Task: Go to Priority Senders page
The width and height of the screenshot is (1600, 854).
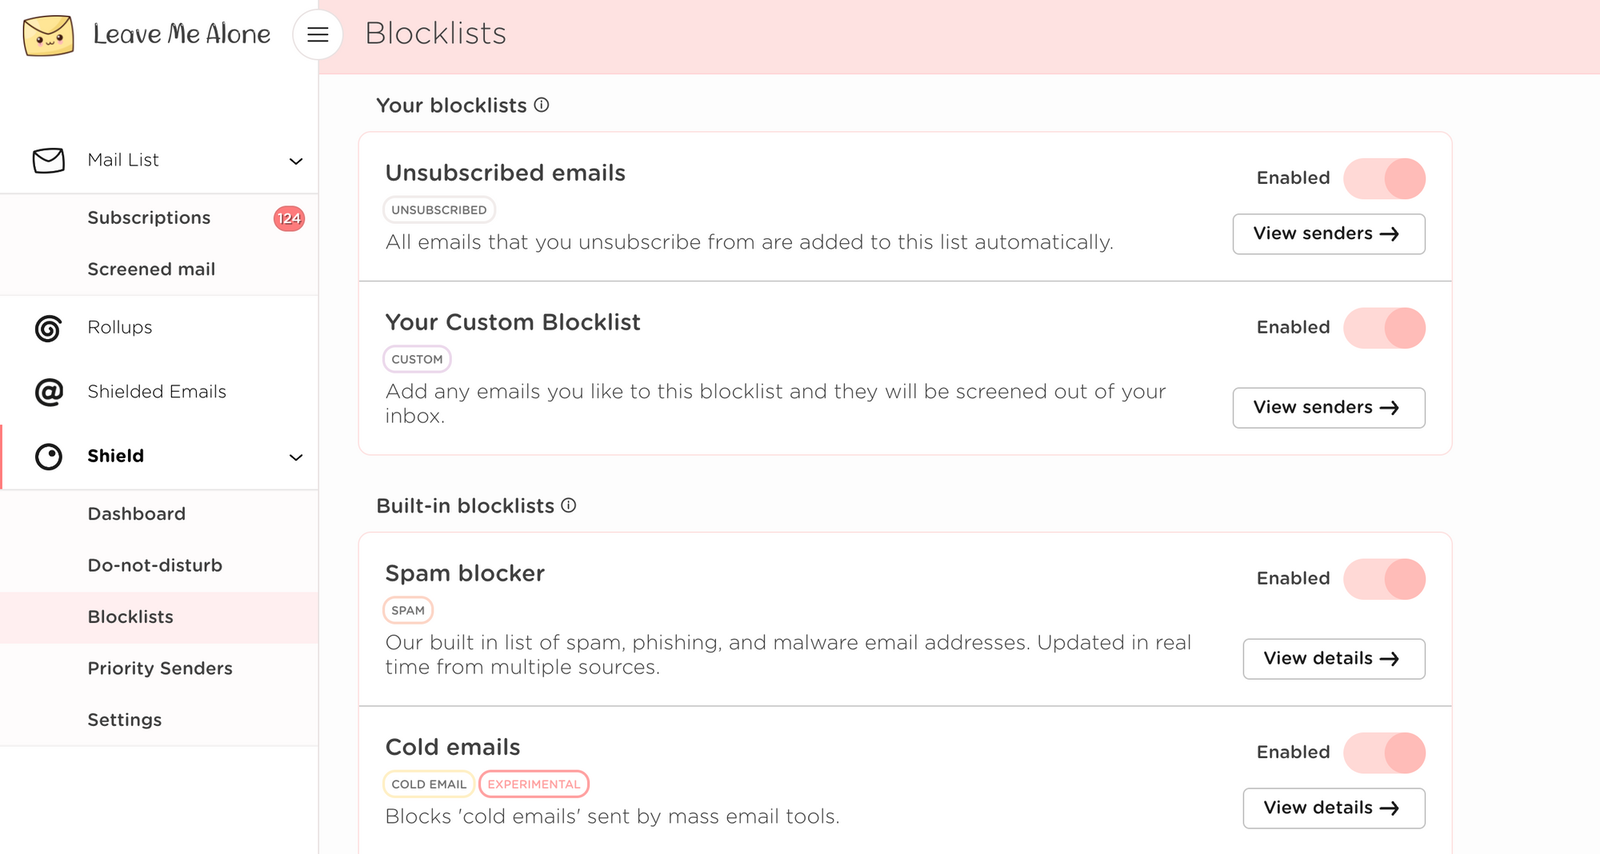Action: tap(159, 668)
